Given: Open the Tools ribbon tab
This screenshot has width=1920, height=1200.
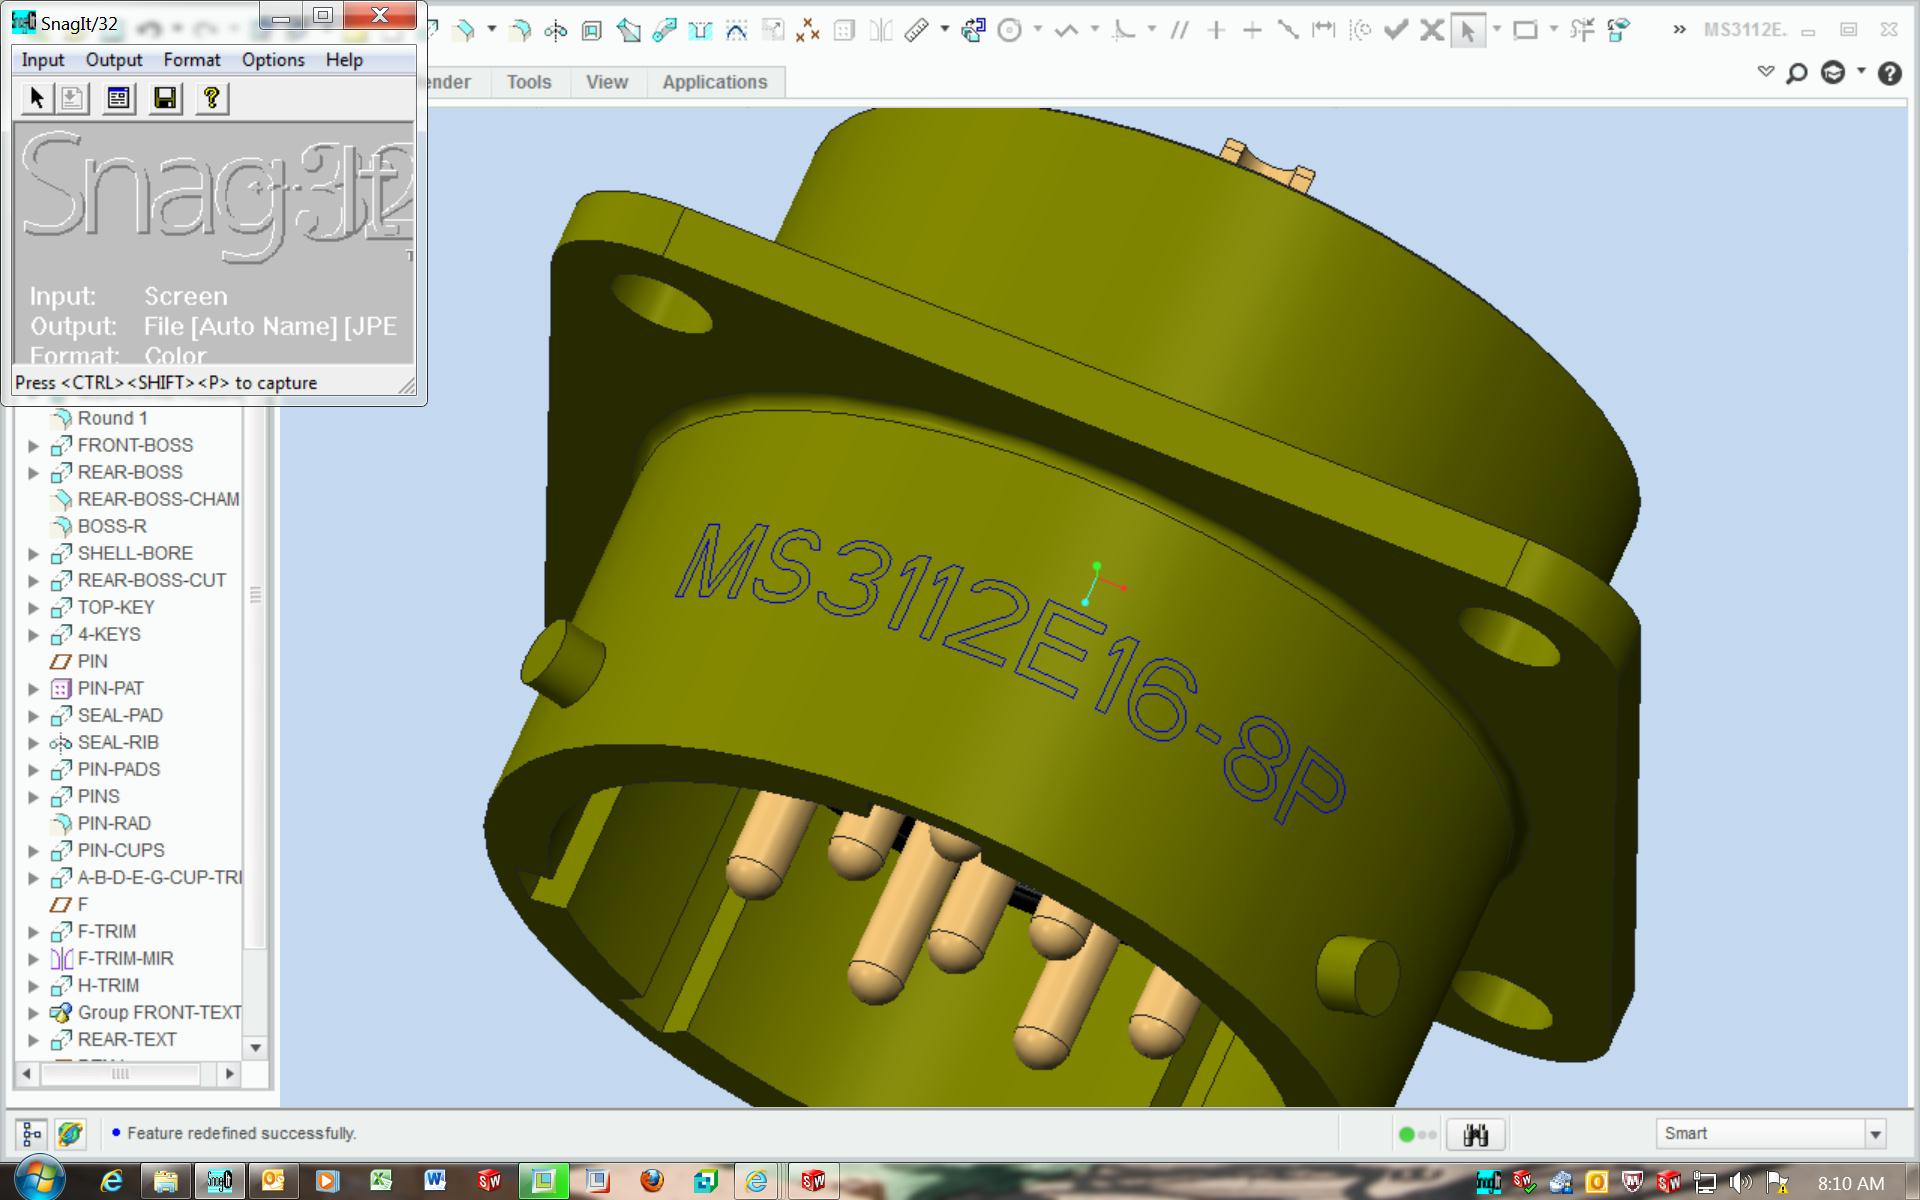Looking at the screenshot, I should click(528, 82).
